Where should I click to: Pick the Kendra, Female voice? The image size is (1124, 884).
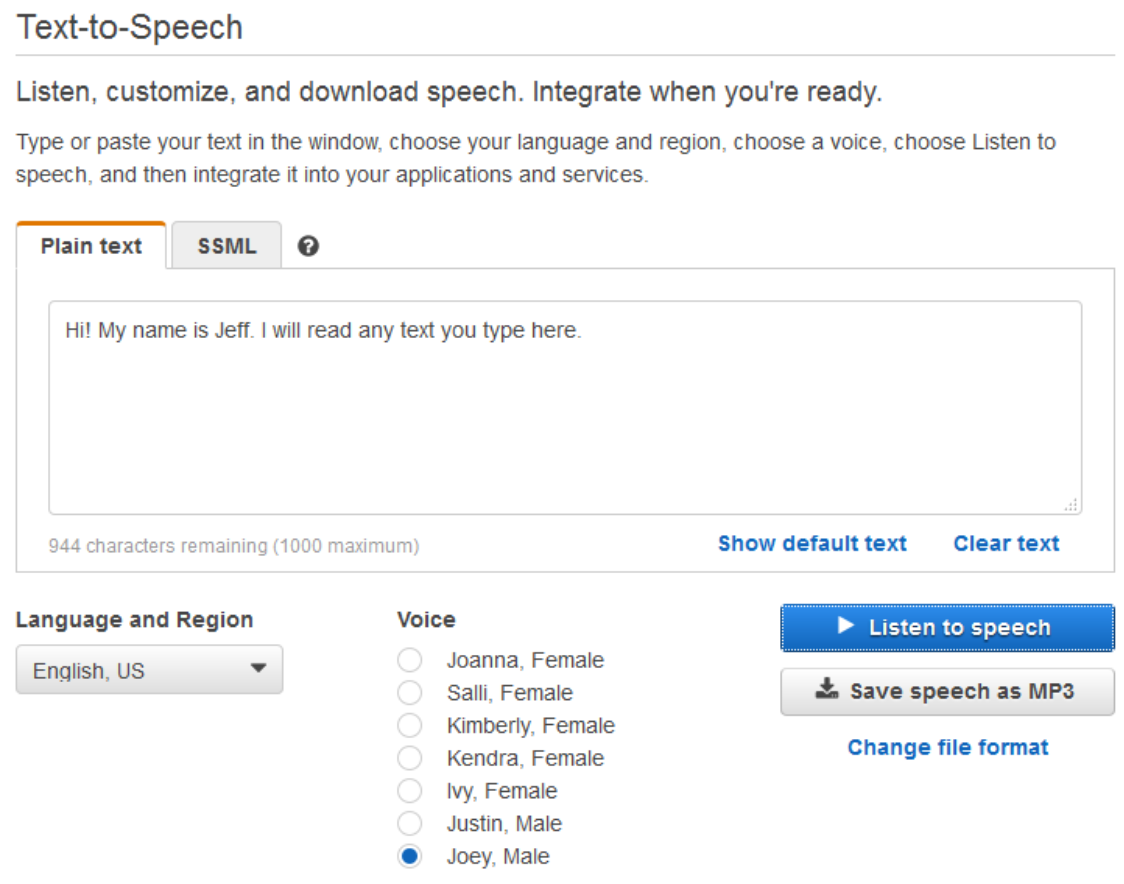click(410, 759)
